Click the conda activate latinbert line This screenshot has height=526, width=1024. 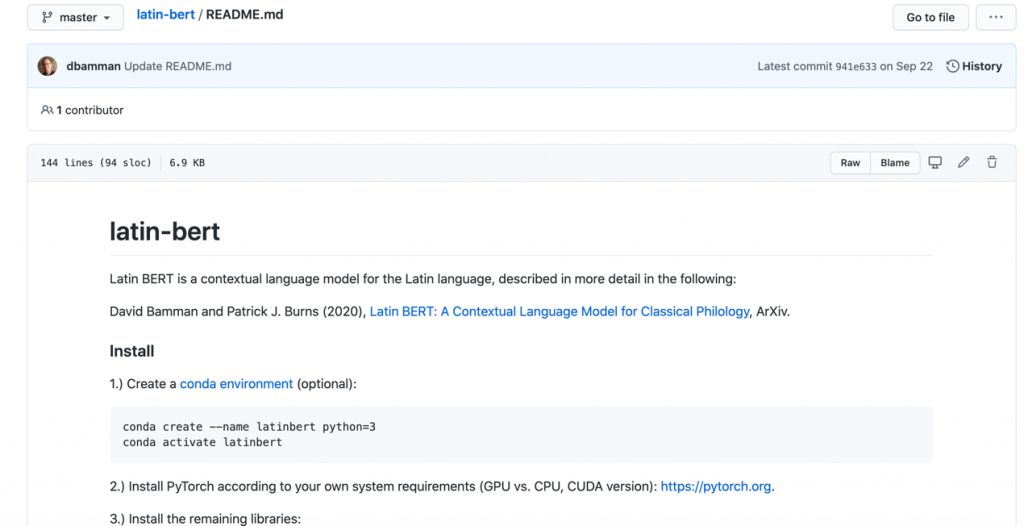(202, 442)
